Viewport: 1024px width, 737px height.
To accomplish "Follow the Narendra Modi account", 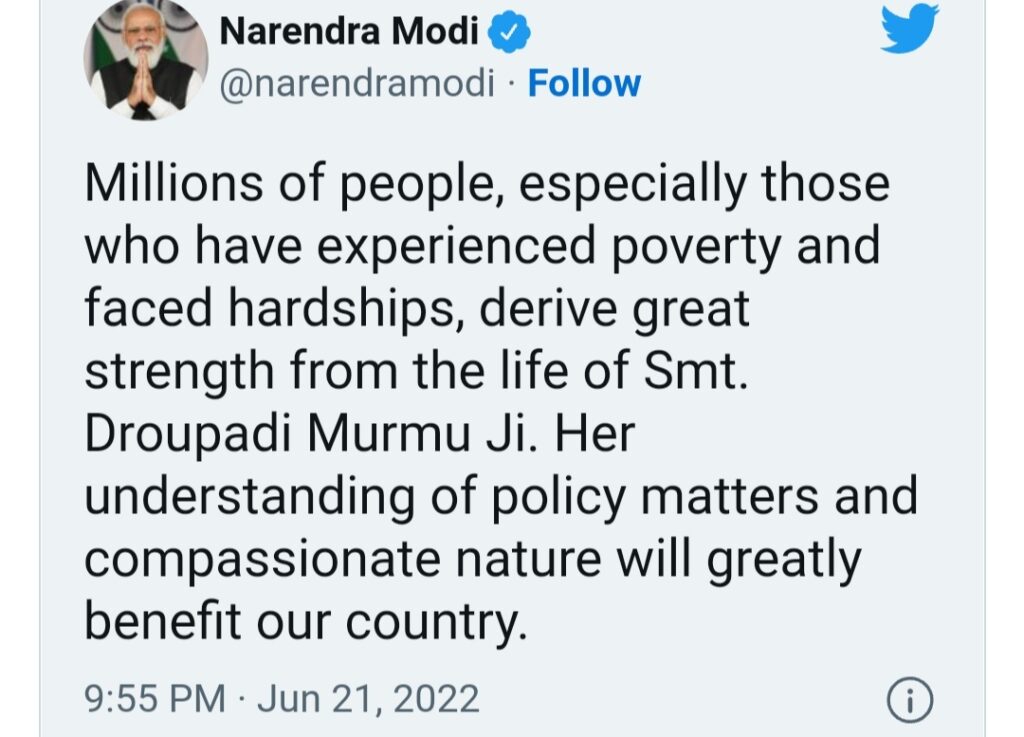I will click(584, 84).
